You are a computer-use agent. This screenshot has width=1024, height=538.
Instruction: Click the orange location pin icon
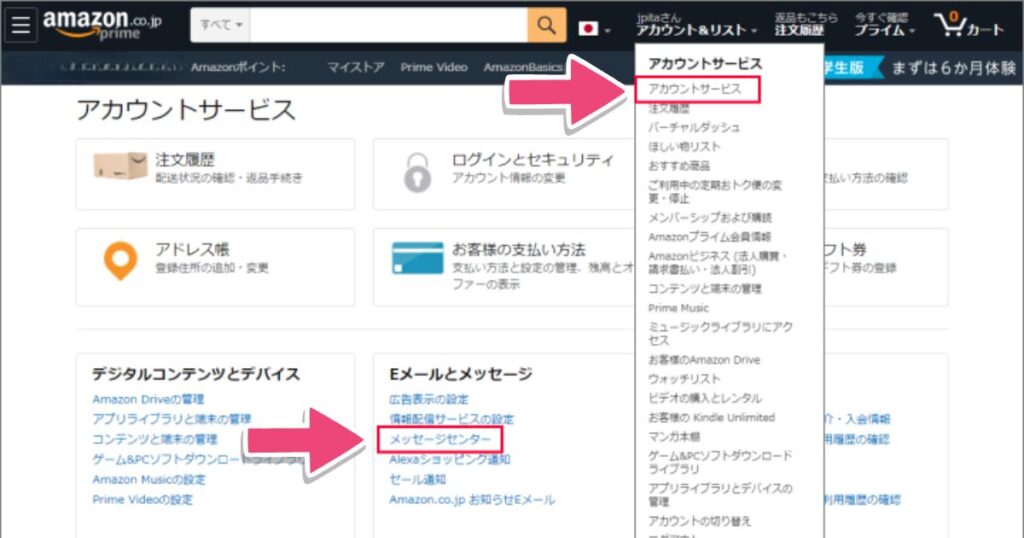120,261
